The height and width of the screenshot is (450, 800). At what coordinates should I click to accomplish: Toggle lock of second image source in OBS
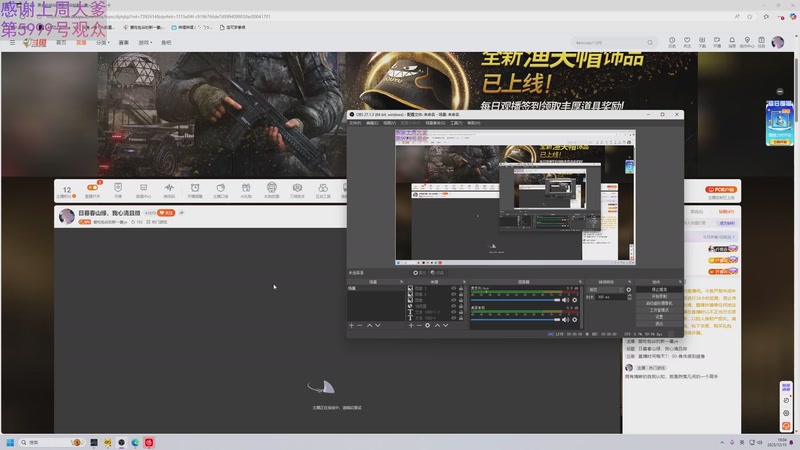(461, 294)
